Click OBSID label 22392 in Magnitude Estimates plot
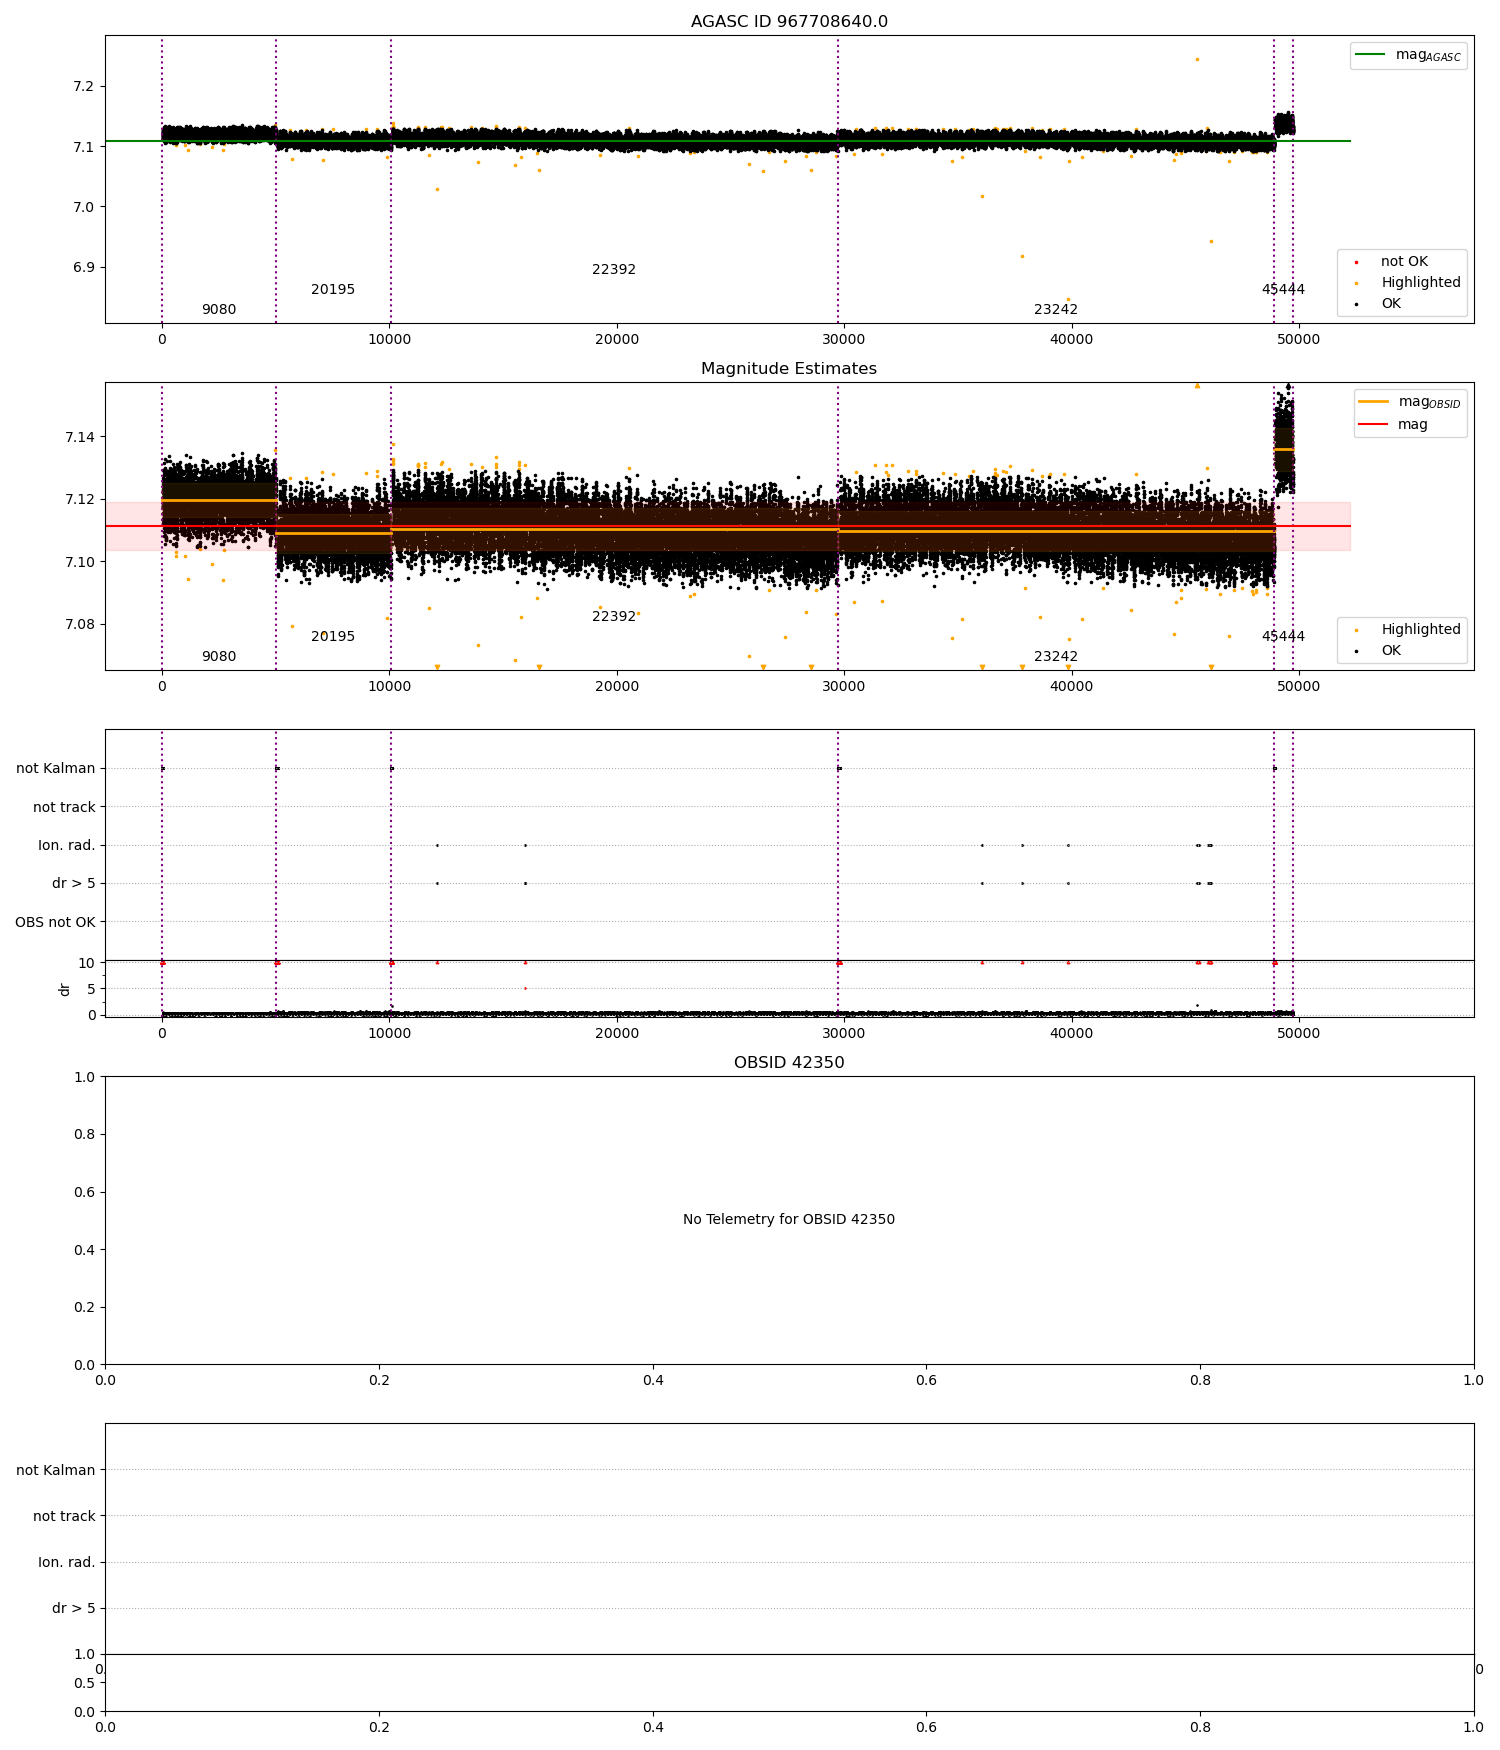The image size is (1500, 1750). coord(614,617)
